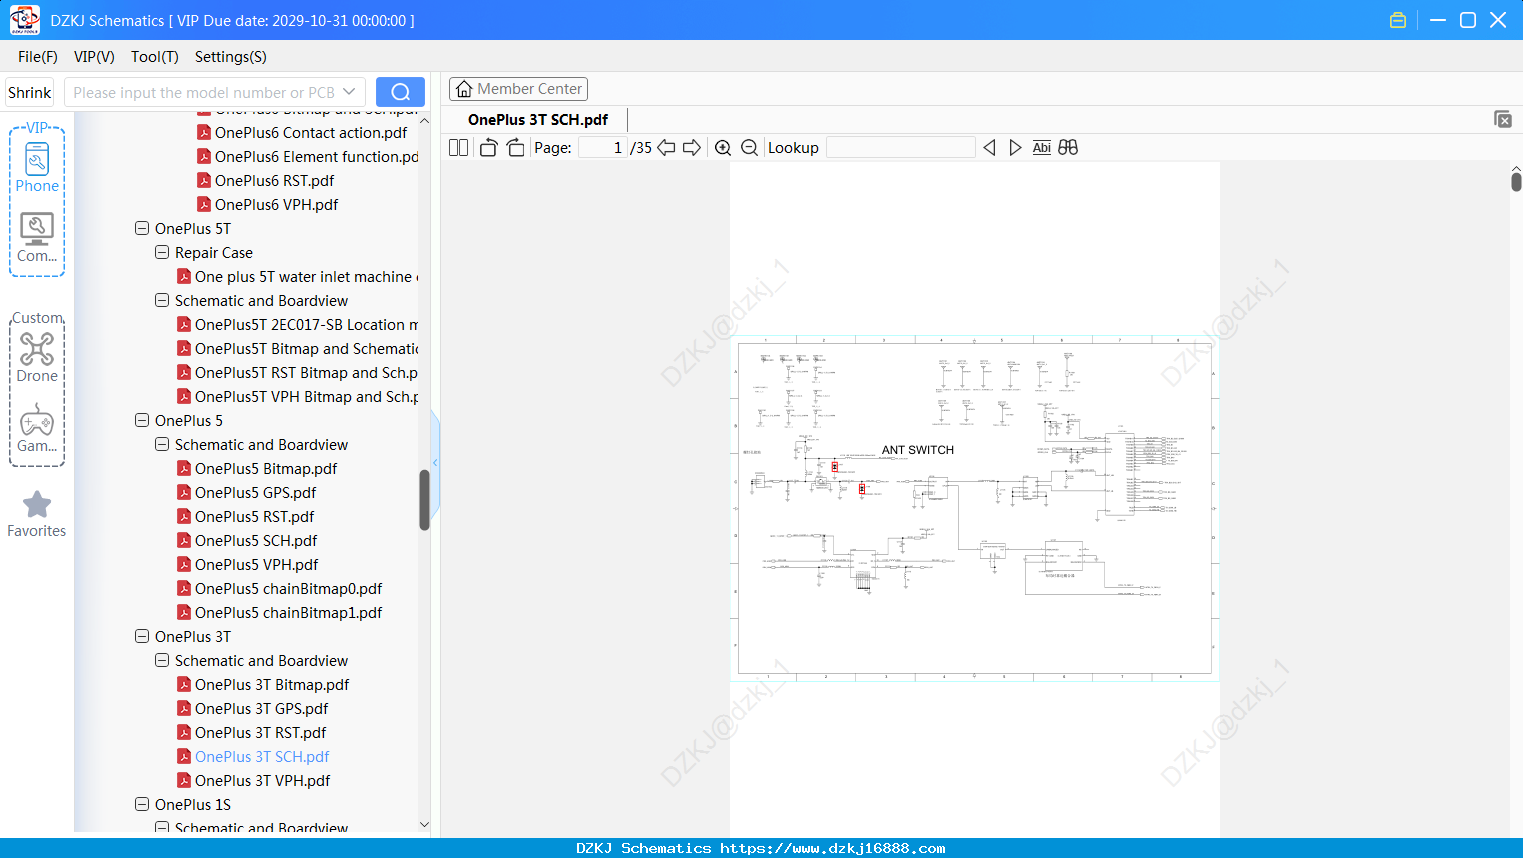Collapse Schematic and Boardview under OnePlus 5
Screen dimensions: 1523x858
click(x=162, y=444)
